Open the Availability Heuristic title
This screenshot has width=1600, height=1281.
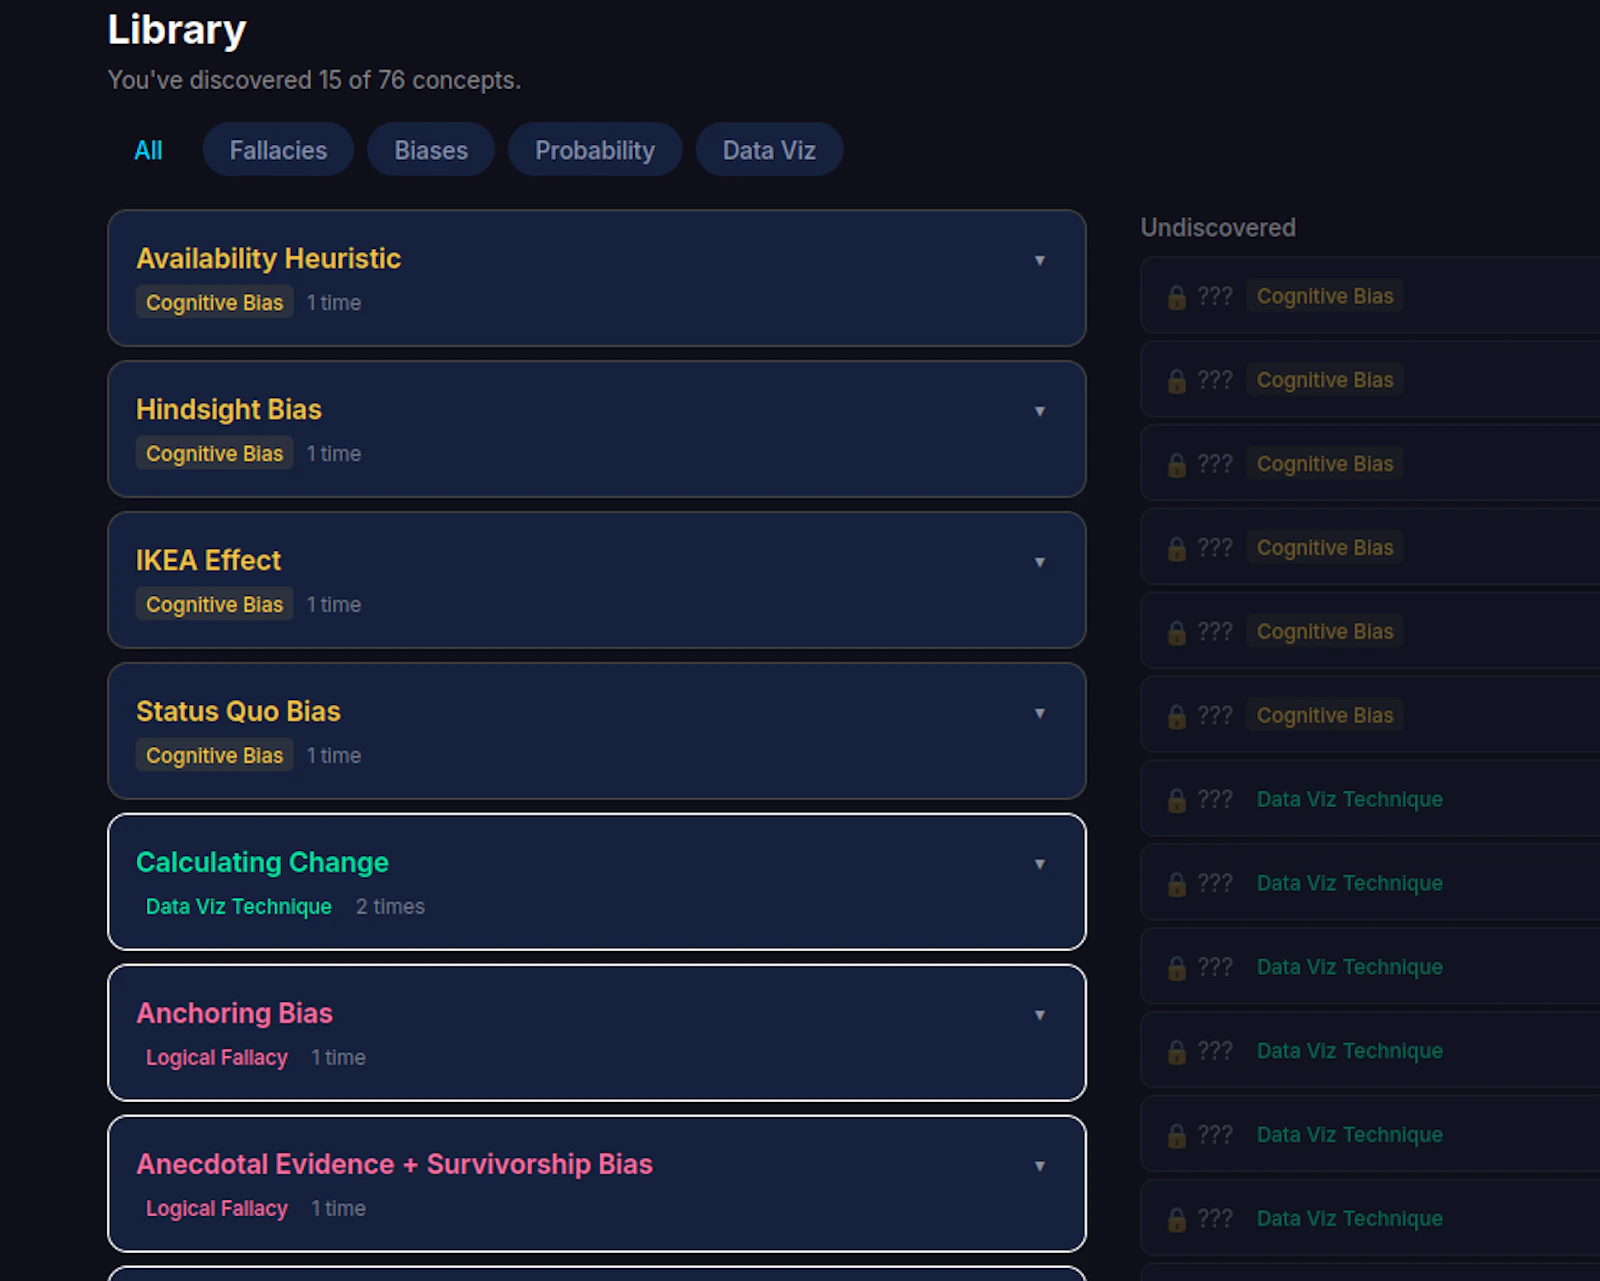(x=268, y=259)
